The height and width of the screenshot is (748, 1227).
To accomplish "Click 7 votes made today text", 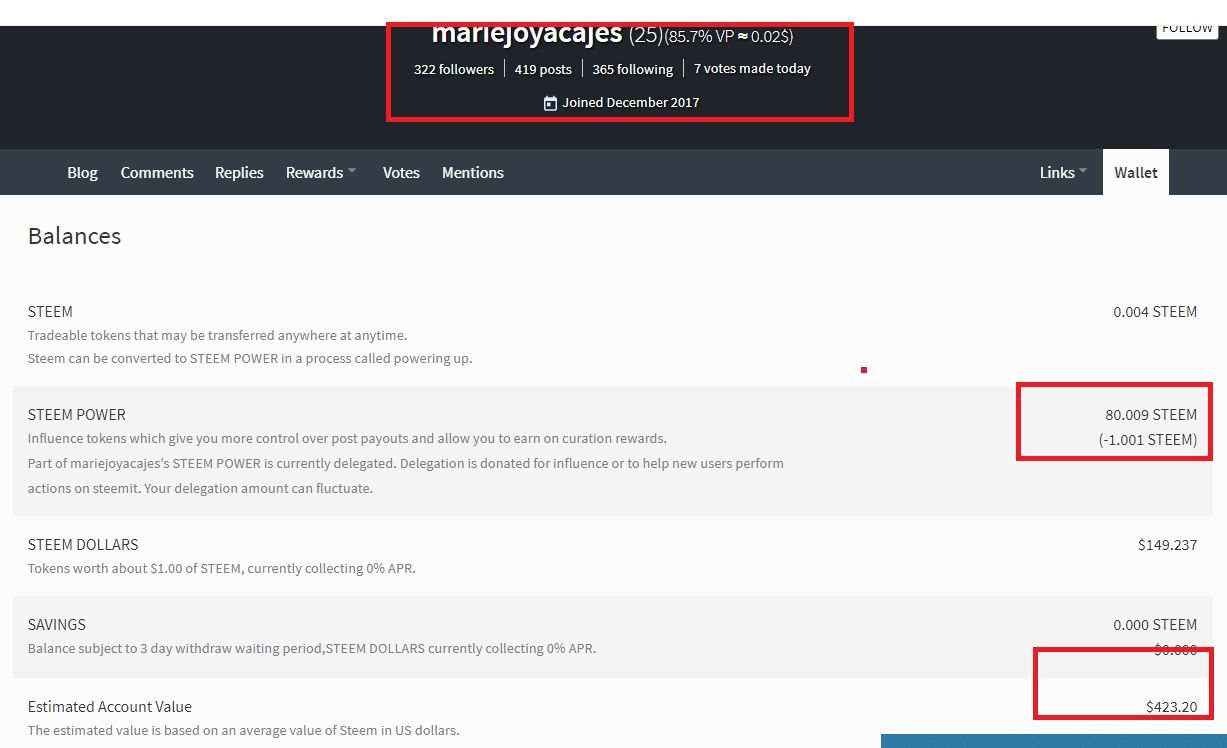I will (x=752, y=69).
